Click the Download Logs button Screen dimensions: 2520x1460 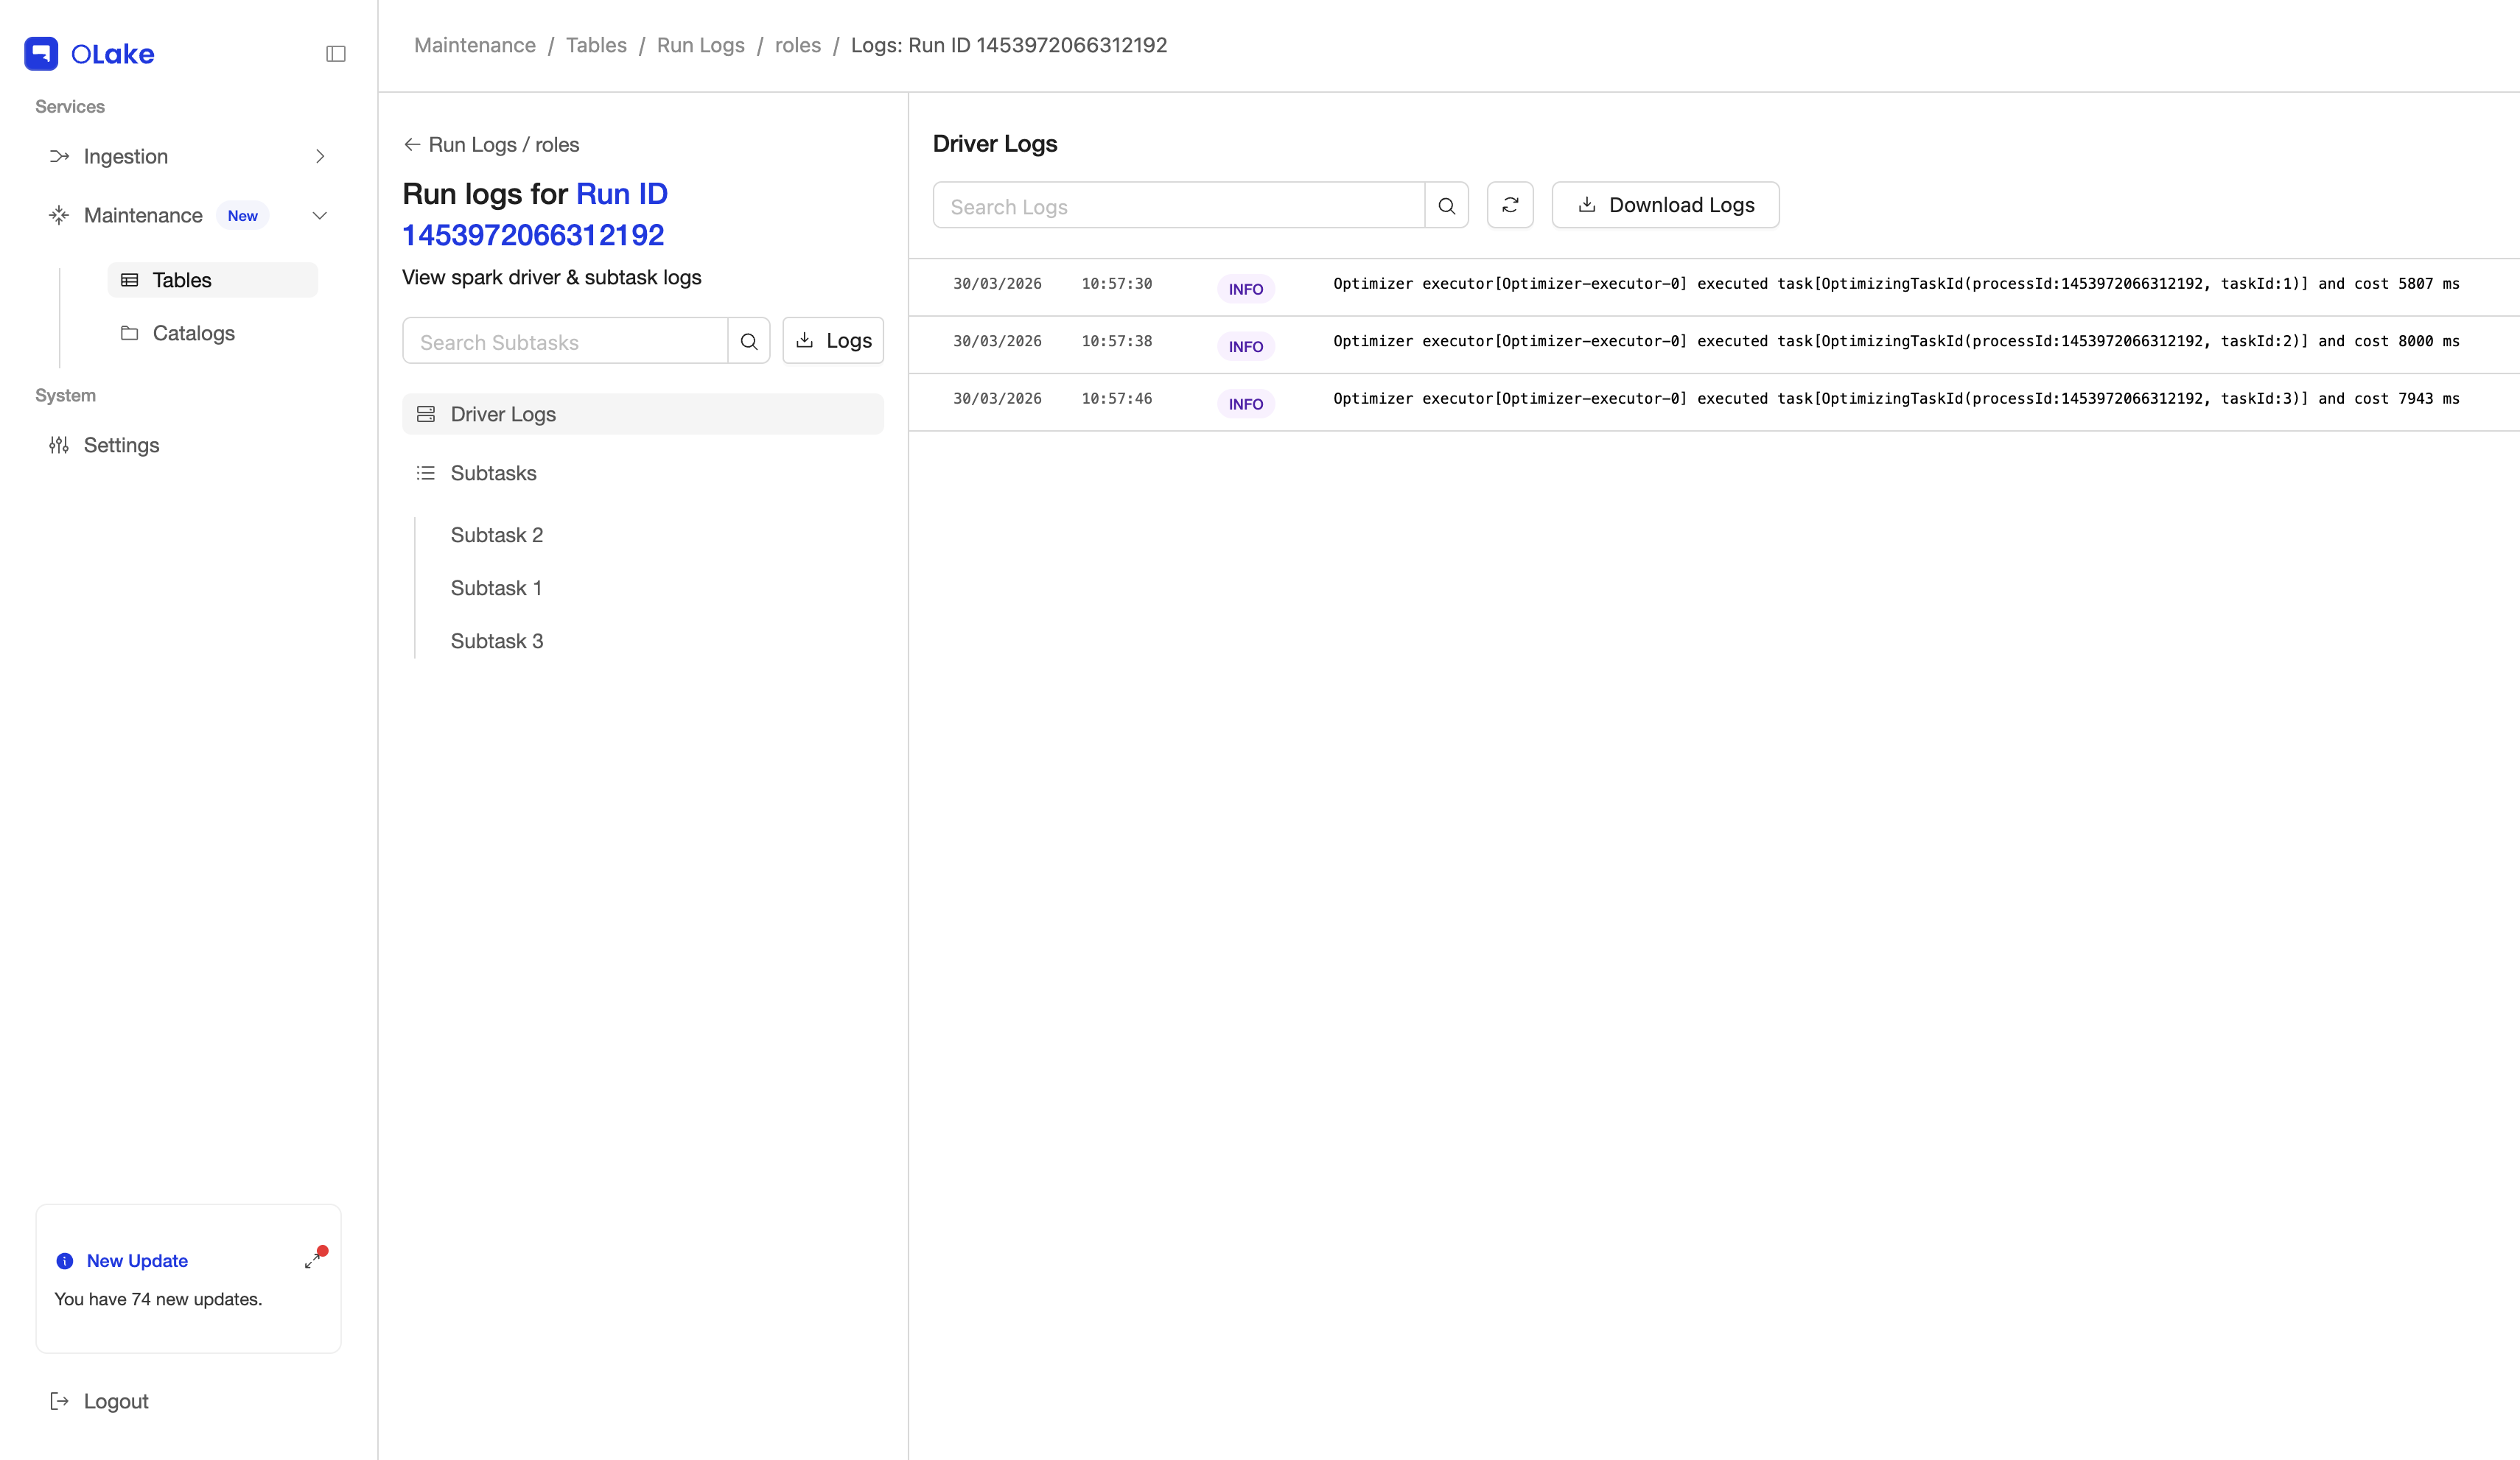1664,205
